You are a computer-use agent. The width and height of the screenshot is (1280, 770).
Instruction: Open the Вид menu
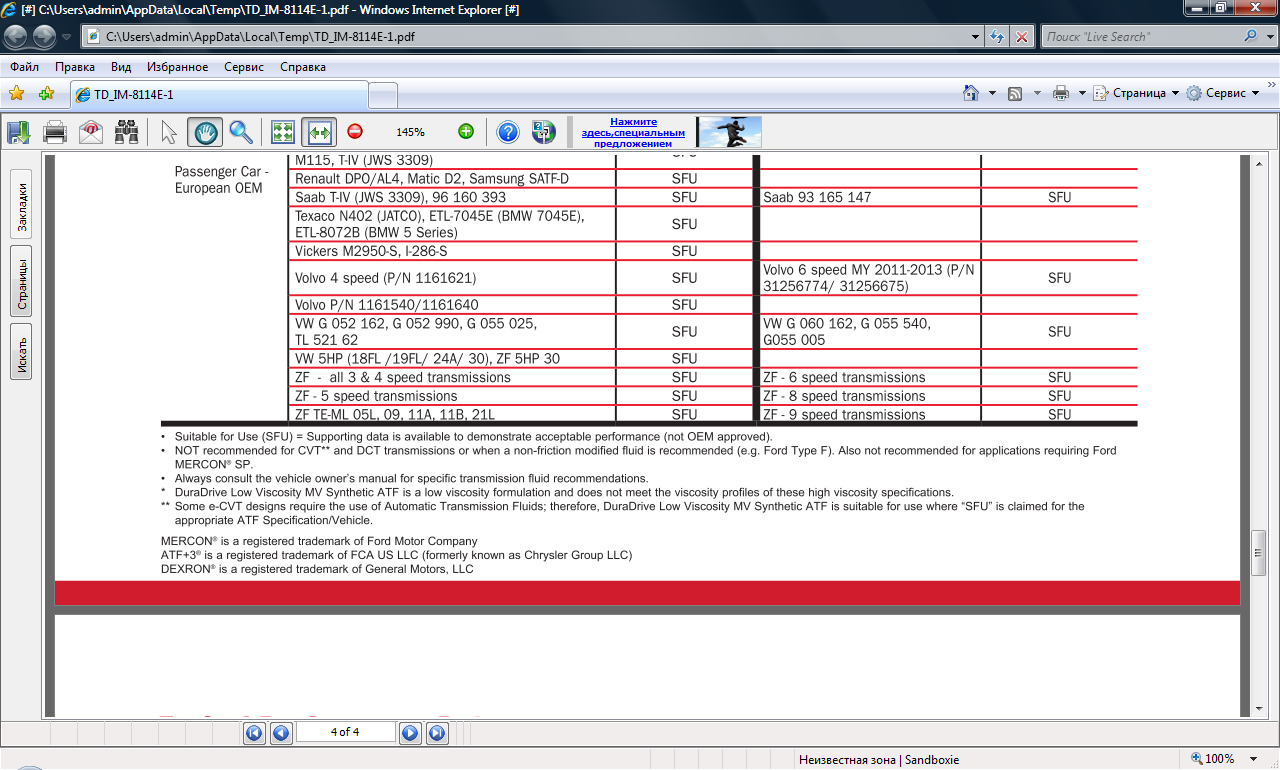(x=121, y=67)
